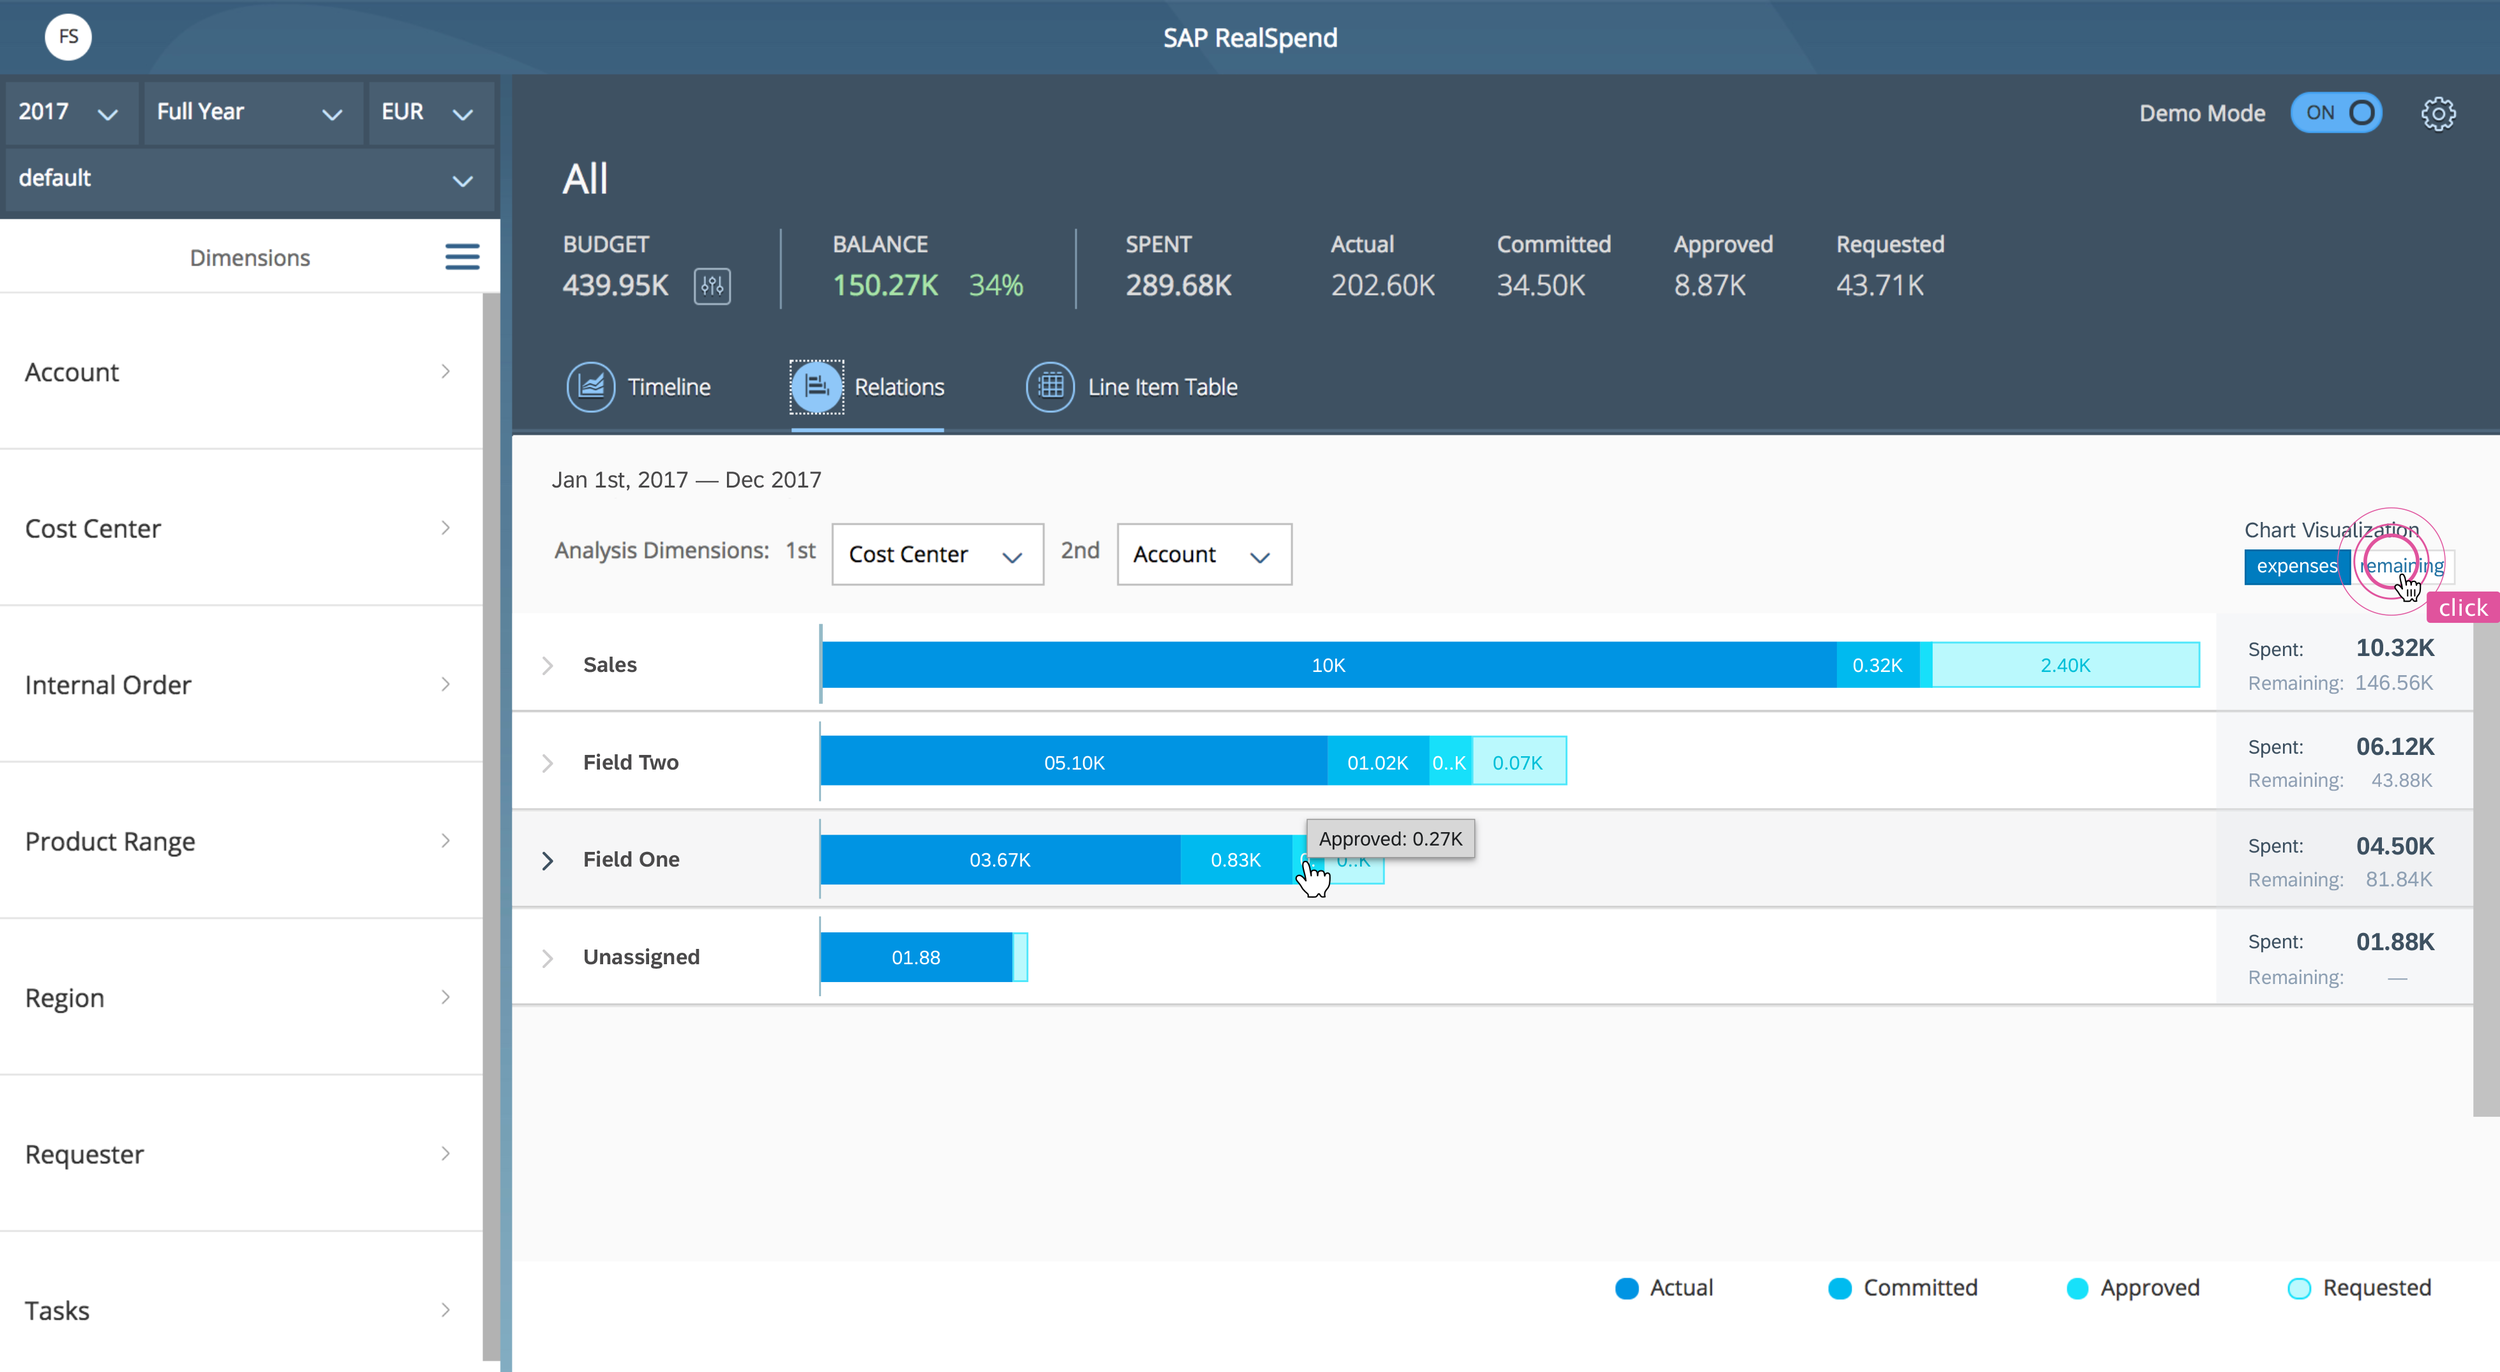
Task: Open the Cost Center dimension
Action: pos(241,528)
